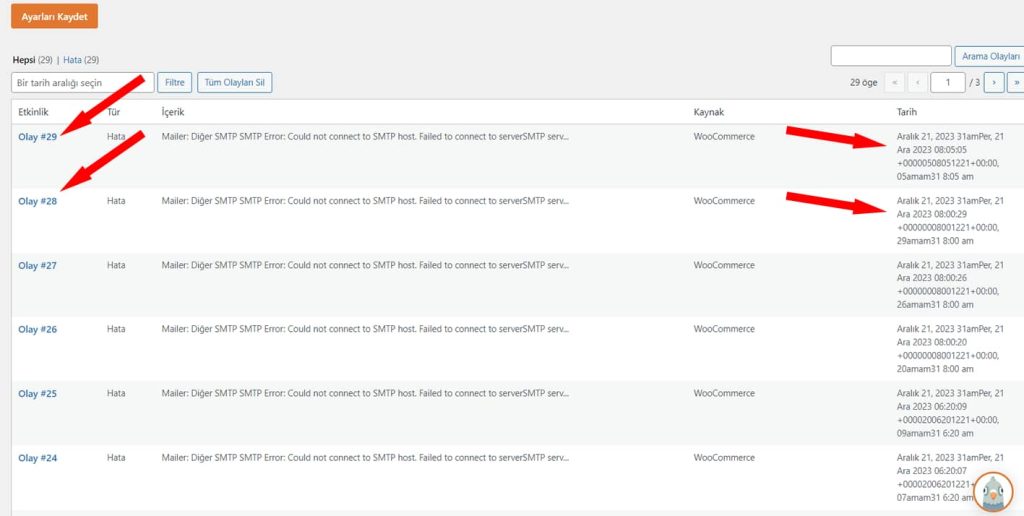View the Olay #27 event

(37, 265)
